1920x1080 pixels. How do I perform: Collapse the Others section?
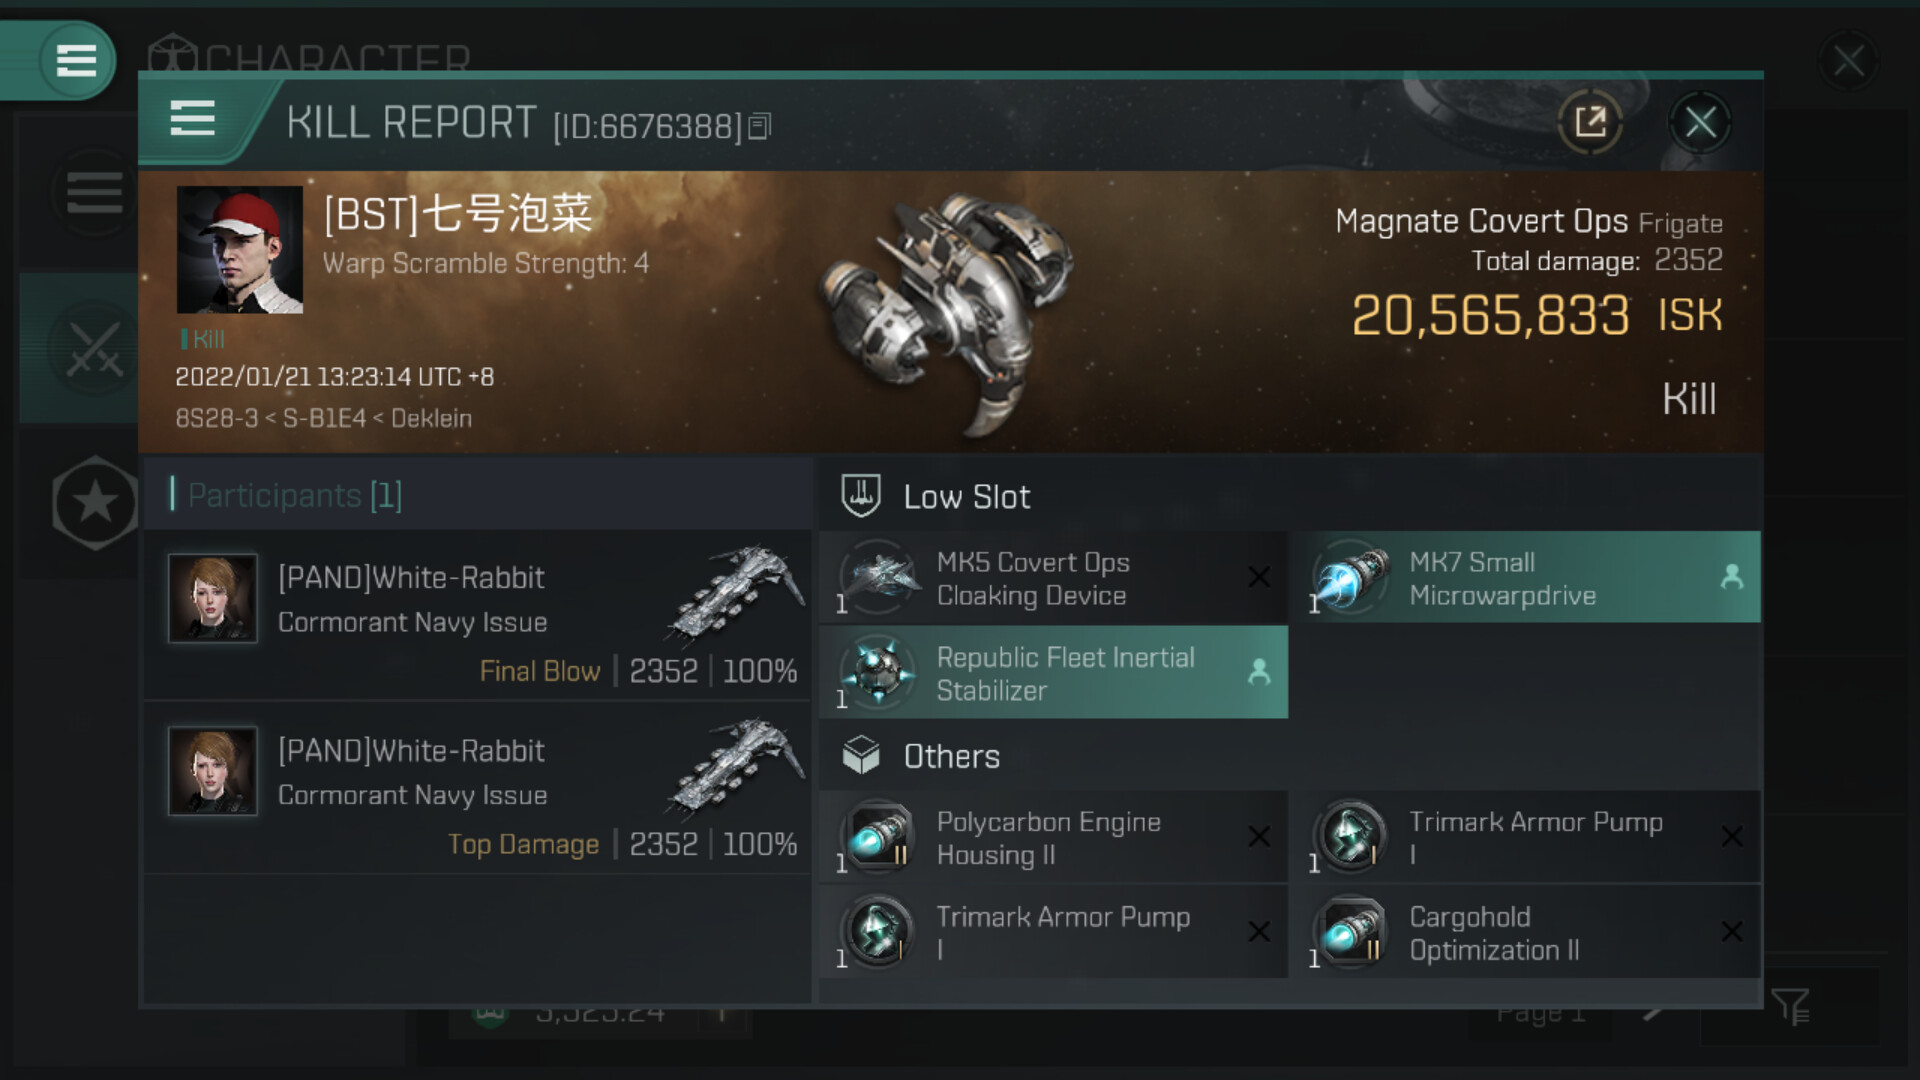[x=951, y=757]
